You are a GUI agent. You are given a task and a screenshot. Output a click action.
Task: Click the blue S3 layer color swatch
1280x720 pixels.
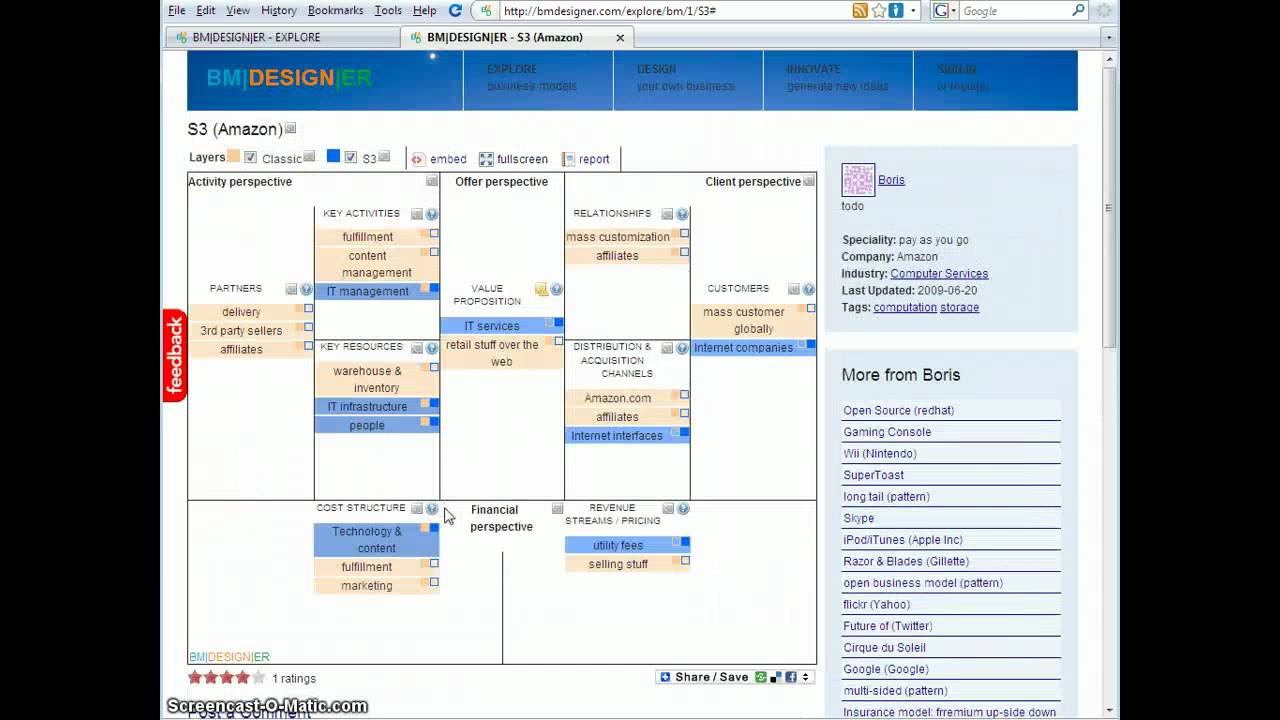[x=333, y=156]
